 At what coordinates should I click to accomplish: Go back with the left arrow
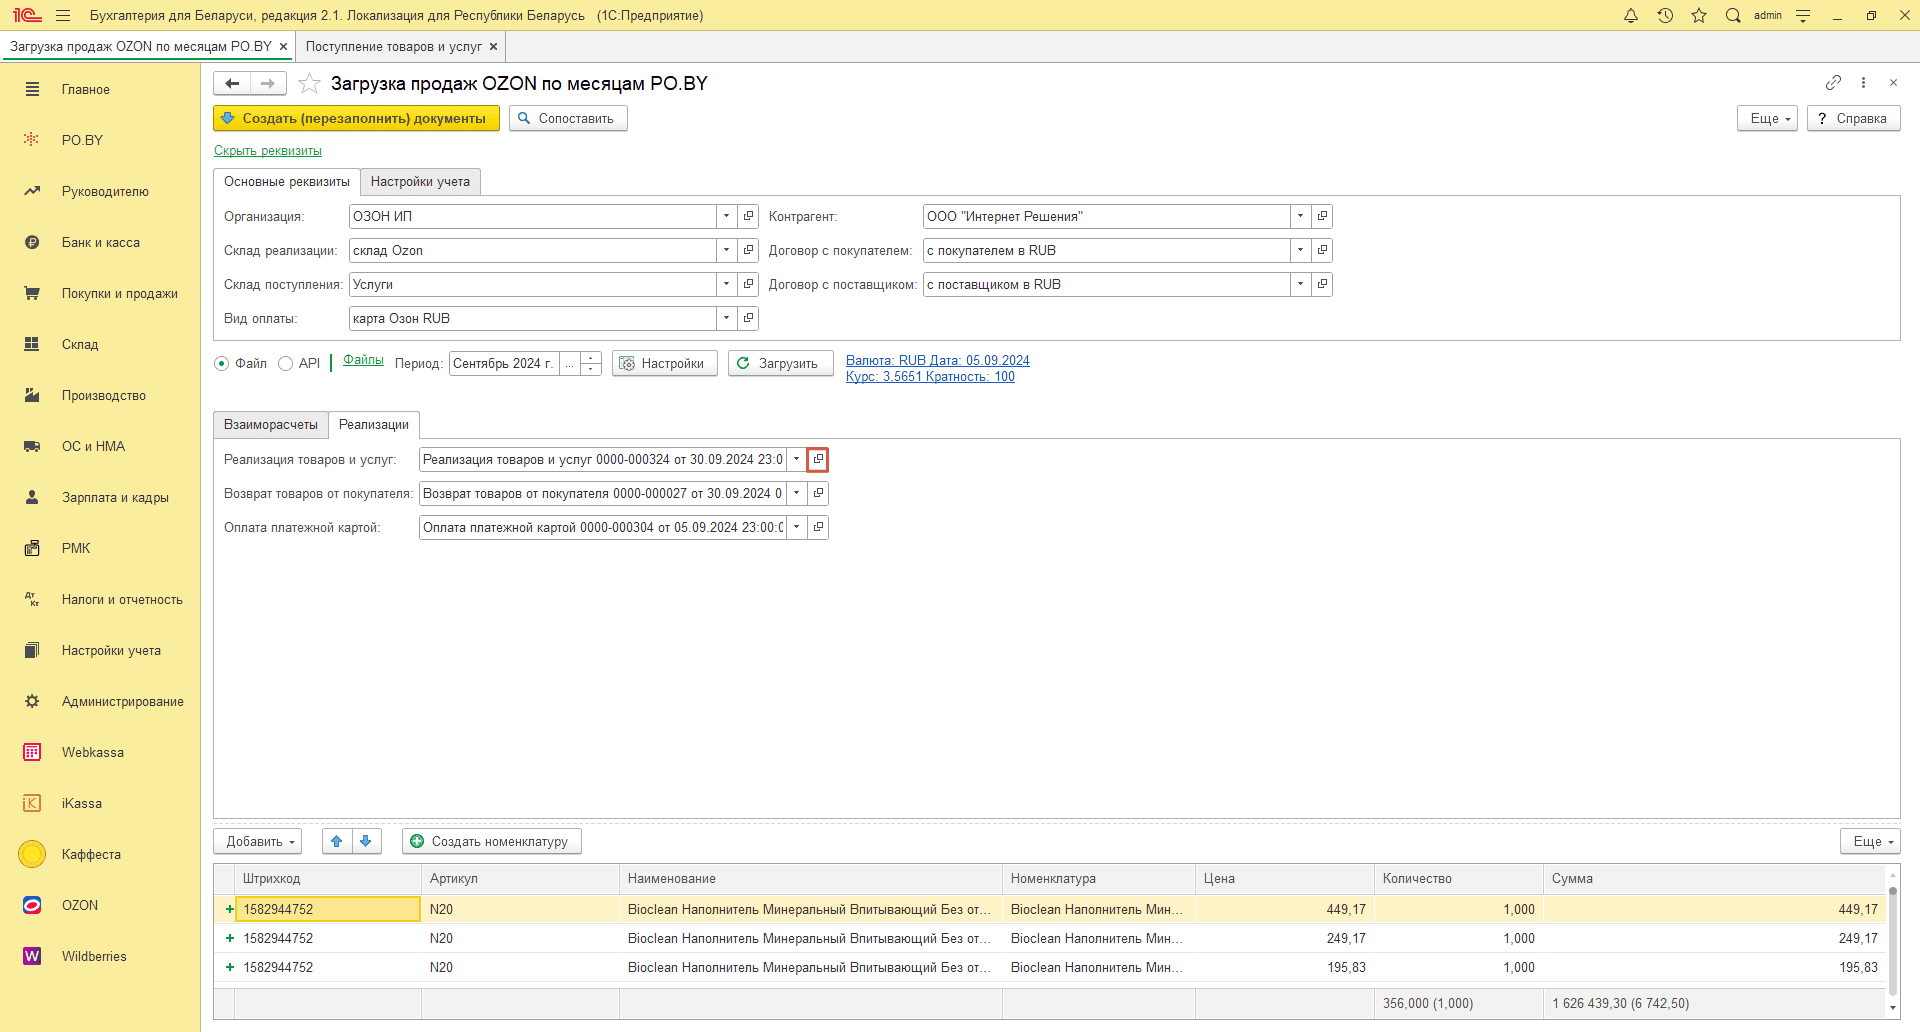pyautogui.click(x=232, y=83)
